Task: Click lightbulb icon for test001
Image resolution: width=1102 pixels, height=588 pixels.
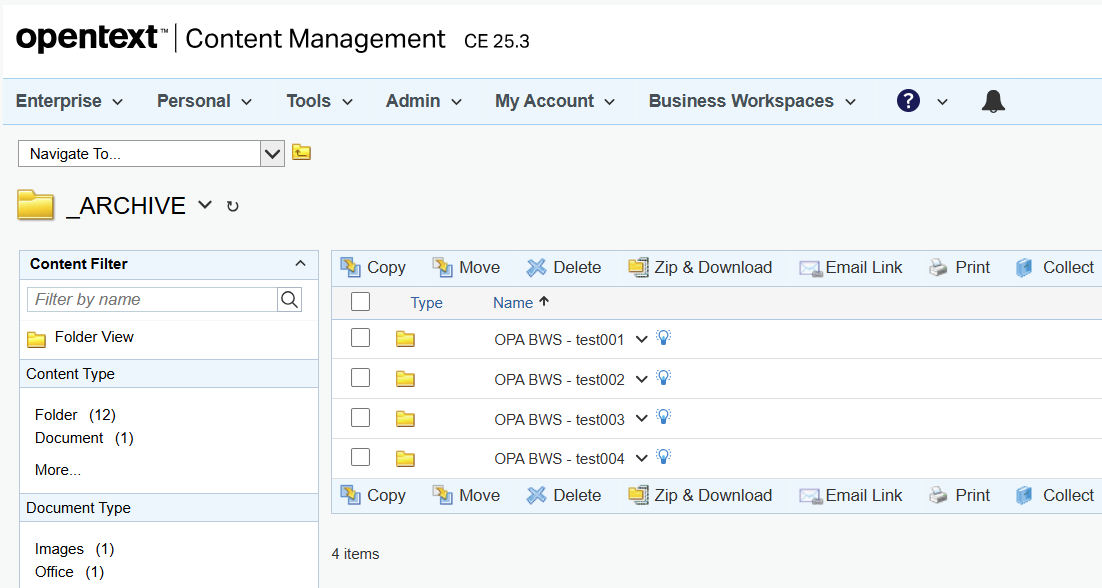Action: pos(663,338)
